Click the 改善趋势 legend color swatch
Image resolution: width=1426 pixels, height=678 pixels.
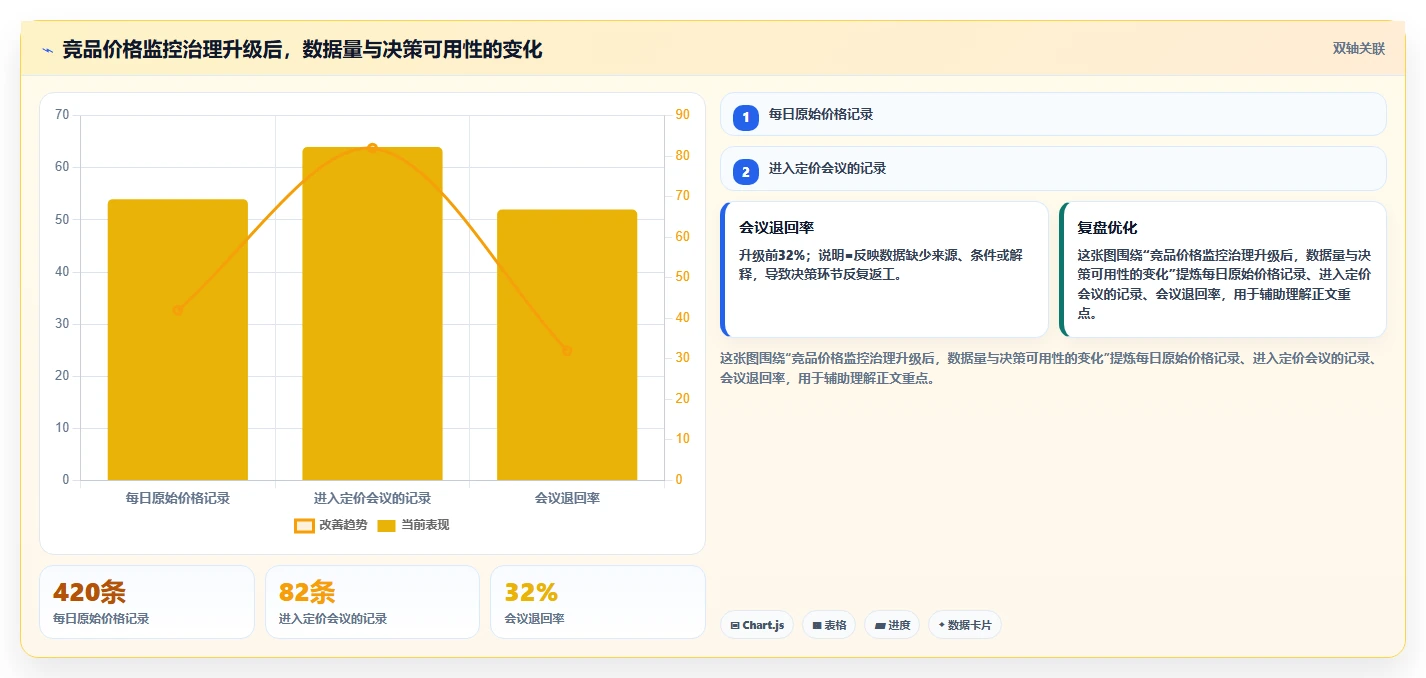click(x=304, y=525)
